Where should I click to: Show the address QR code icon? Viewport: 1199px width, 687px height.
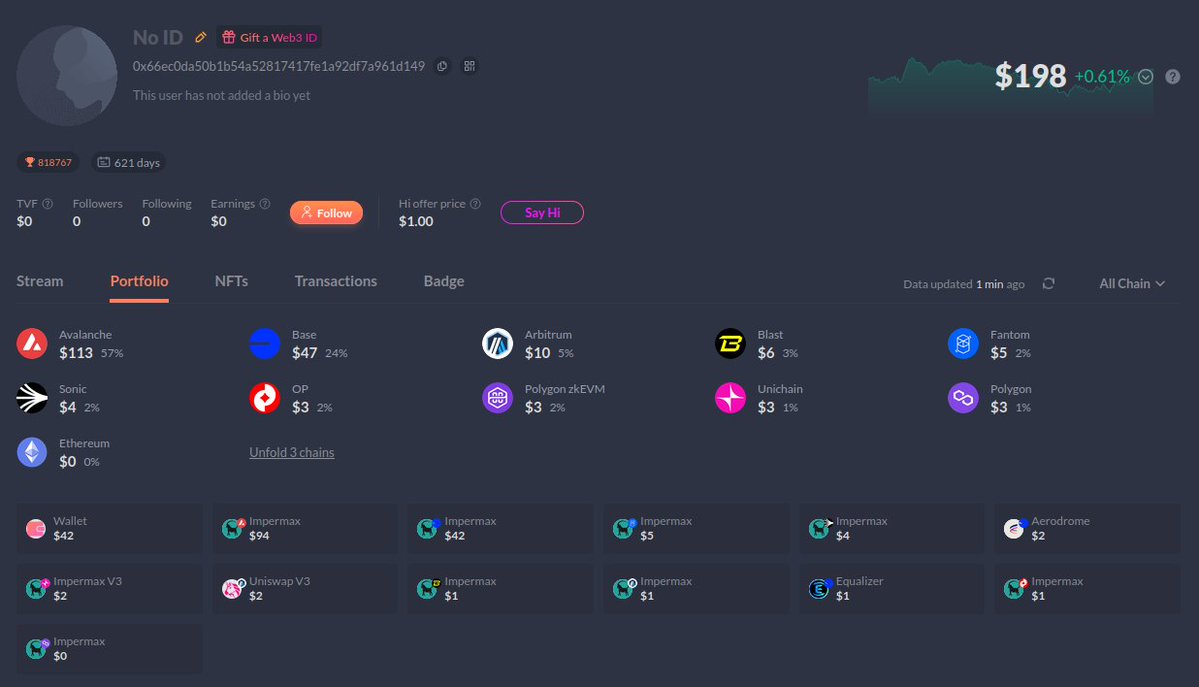(x=470, y=67)
